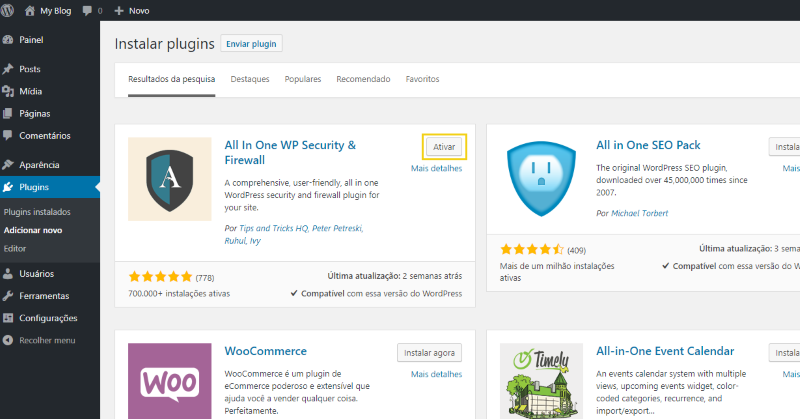Click the Recolher menu collapse arrow icon
The height and width of the screenshot is (419, 800).
[8, 340]
